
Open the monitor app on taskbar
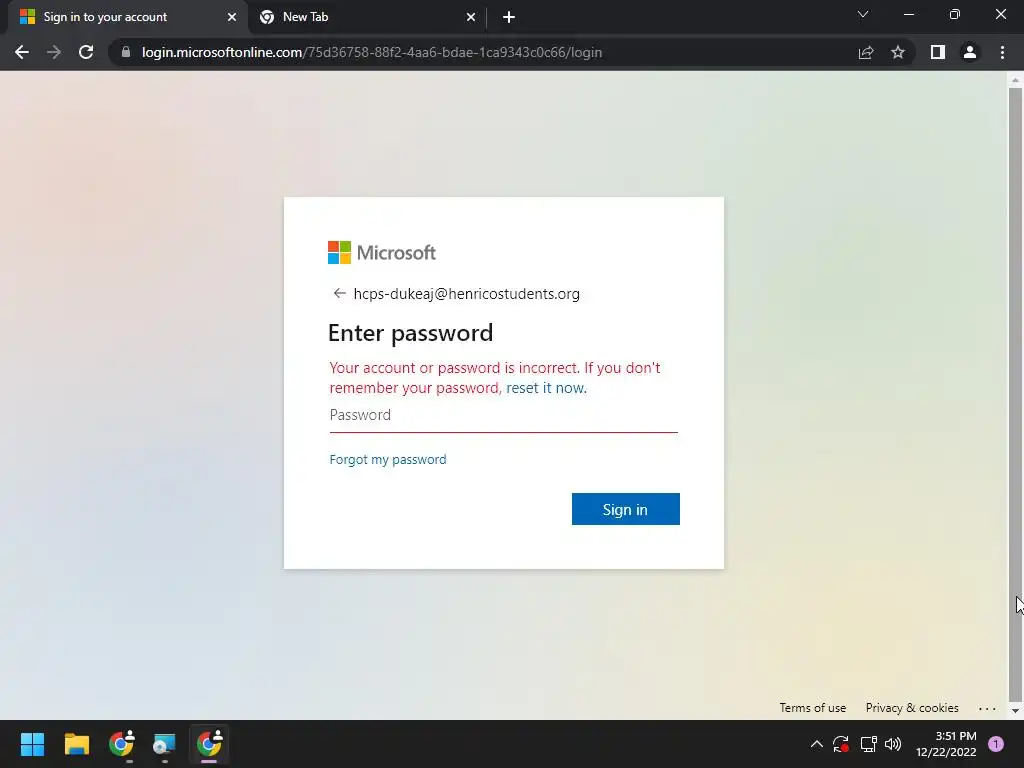point(165,744)
